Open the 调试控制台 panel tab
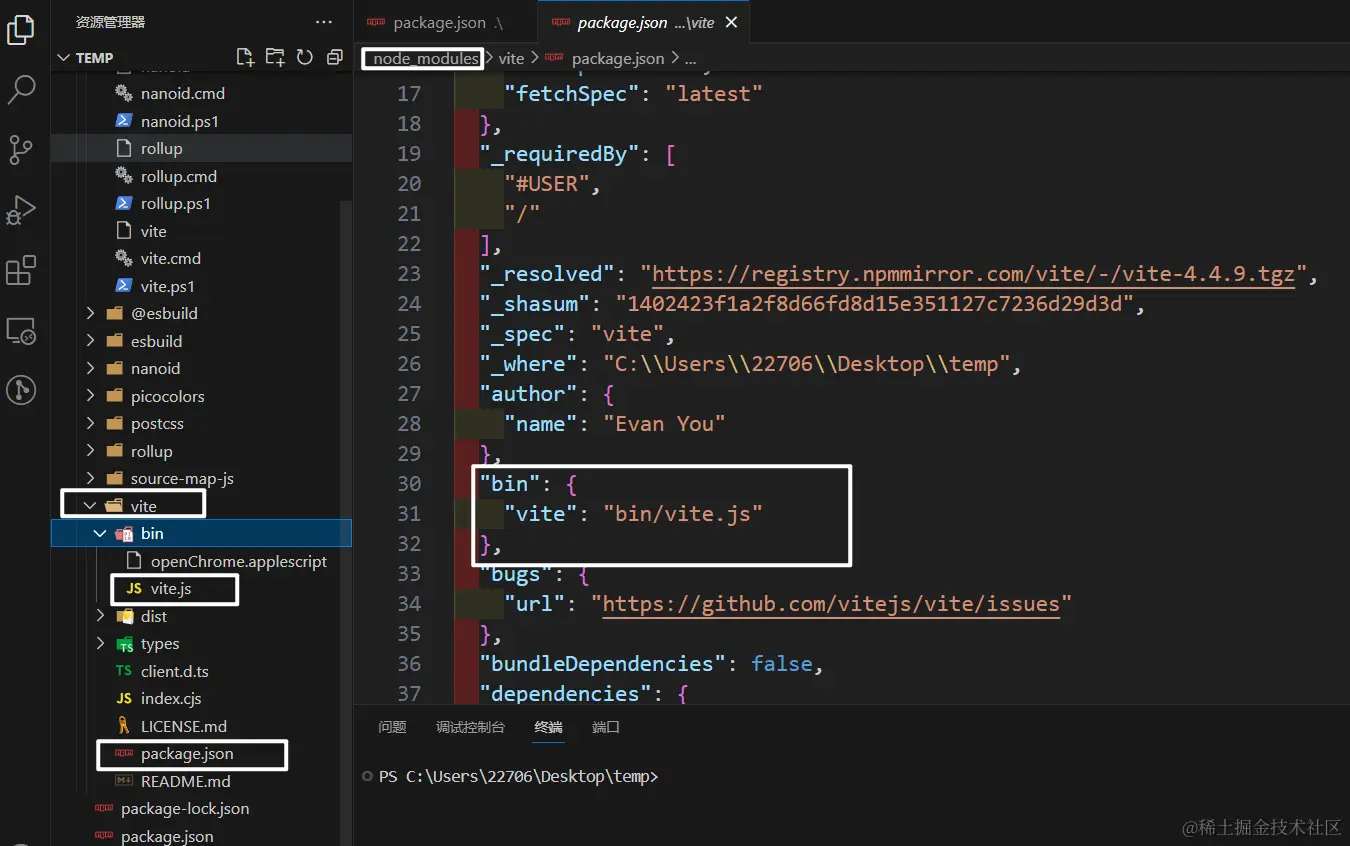 pyautogui.click(x=470, y=727)
